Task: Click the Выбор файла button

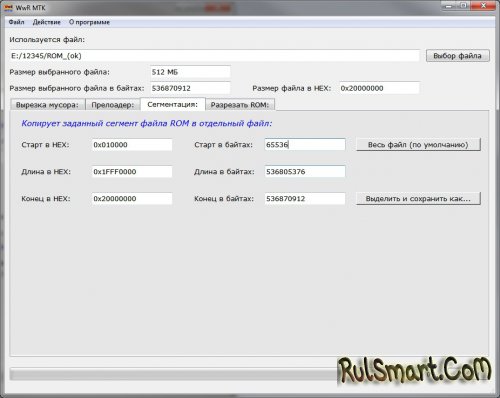Action: tap(458, 56)
